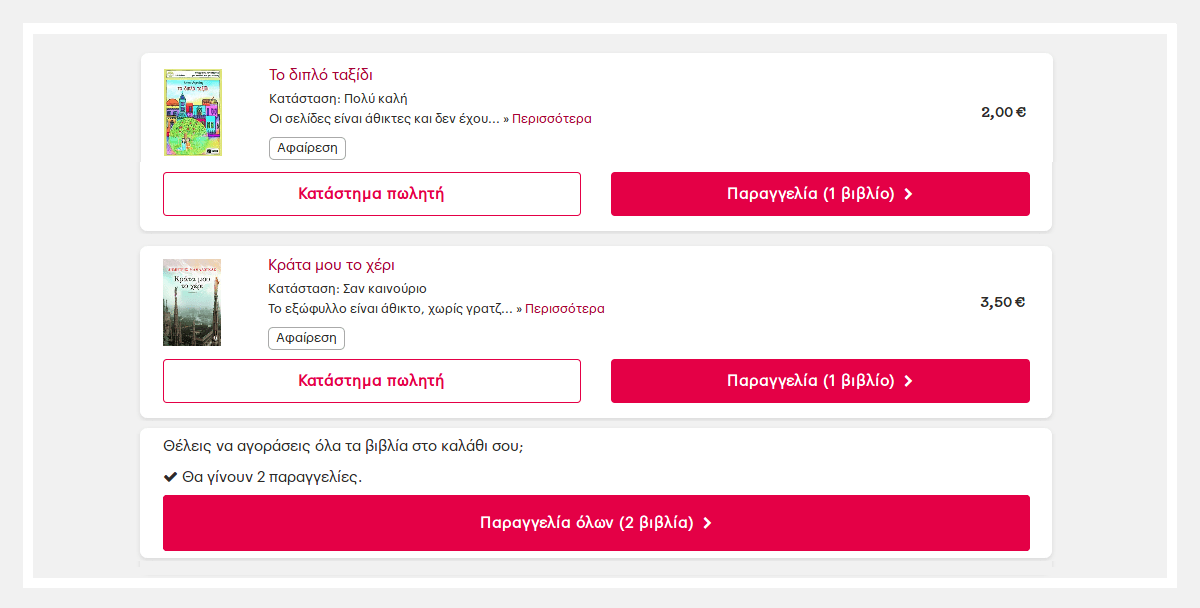Click the chevron arrow in Παραγγελία όλων button
The height and width of the screenshot is (608, 1200).
[707, 523]
